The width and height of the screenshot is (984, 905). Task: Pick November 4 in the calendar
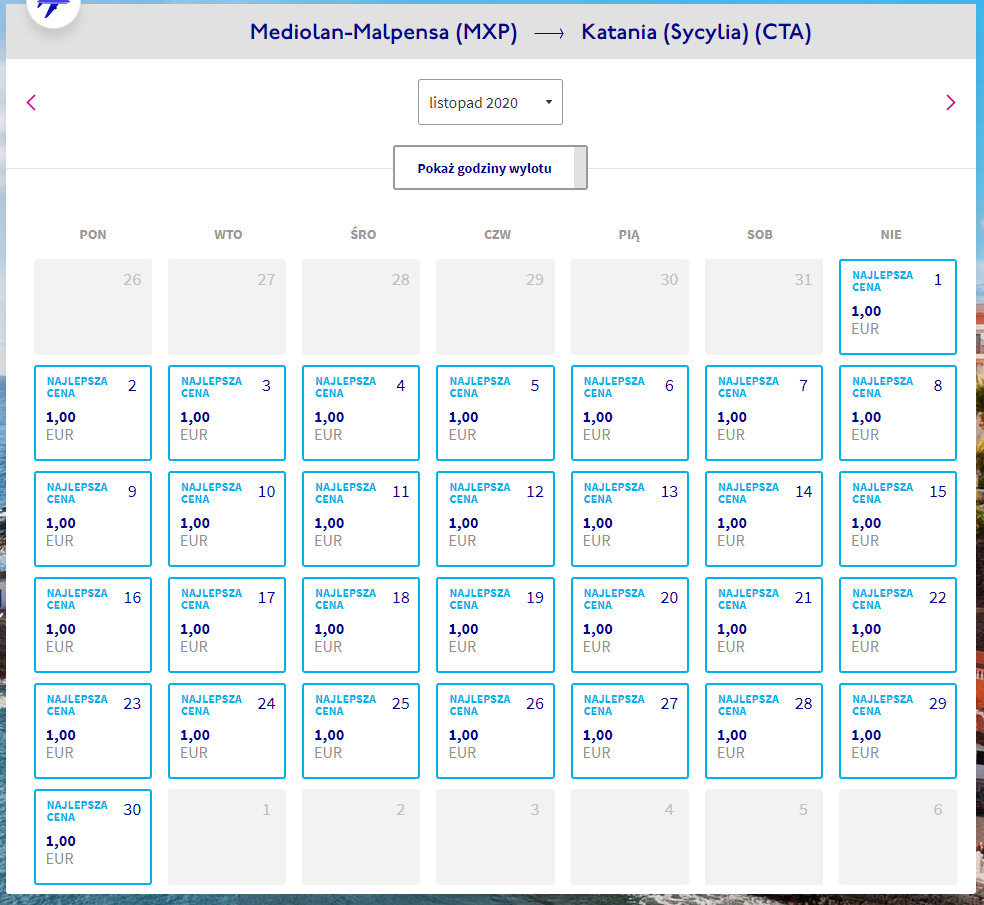(x=361, y=413)
